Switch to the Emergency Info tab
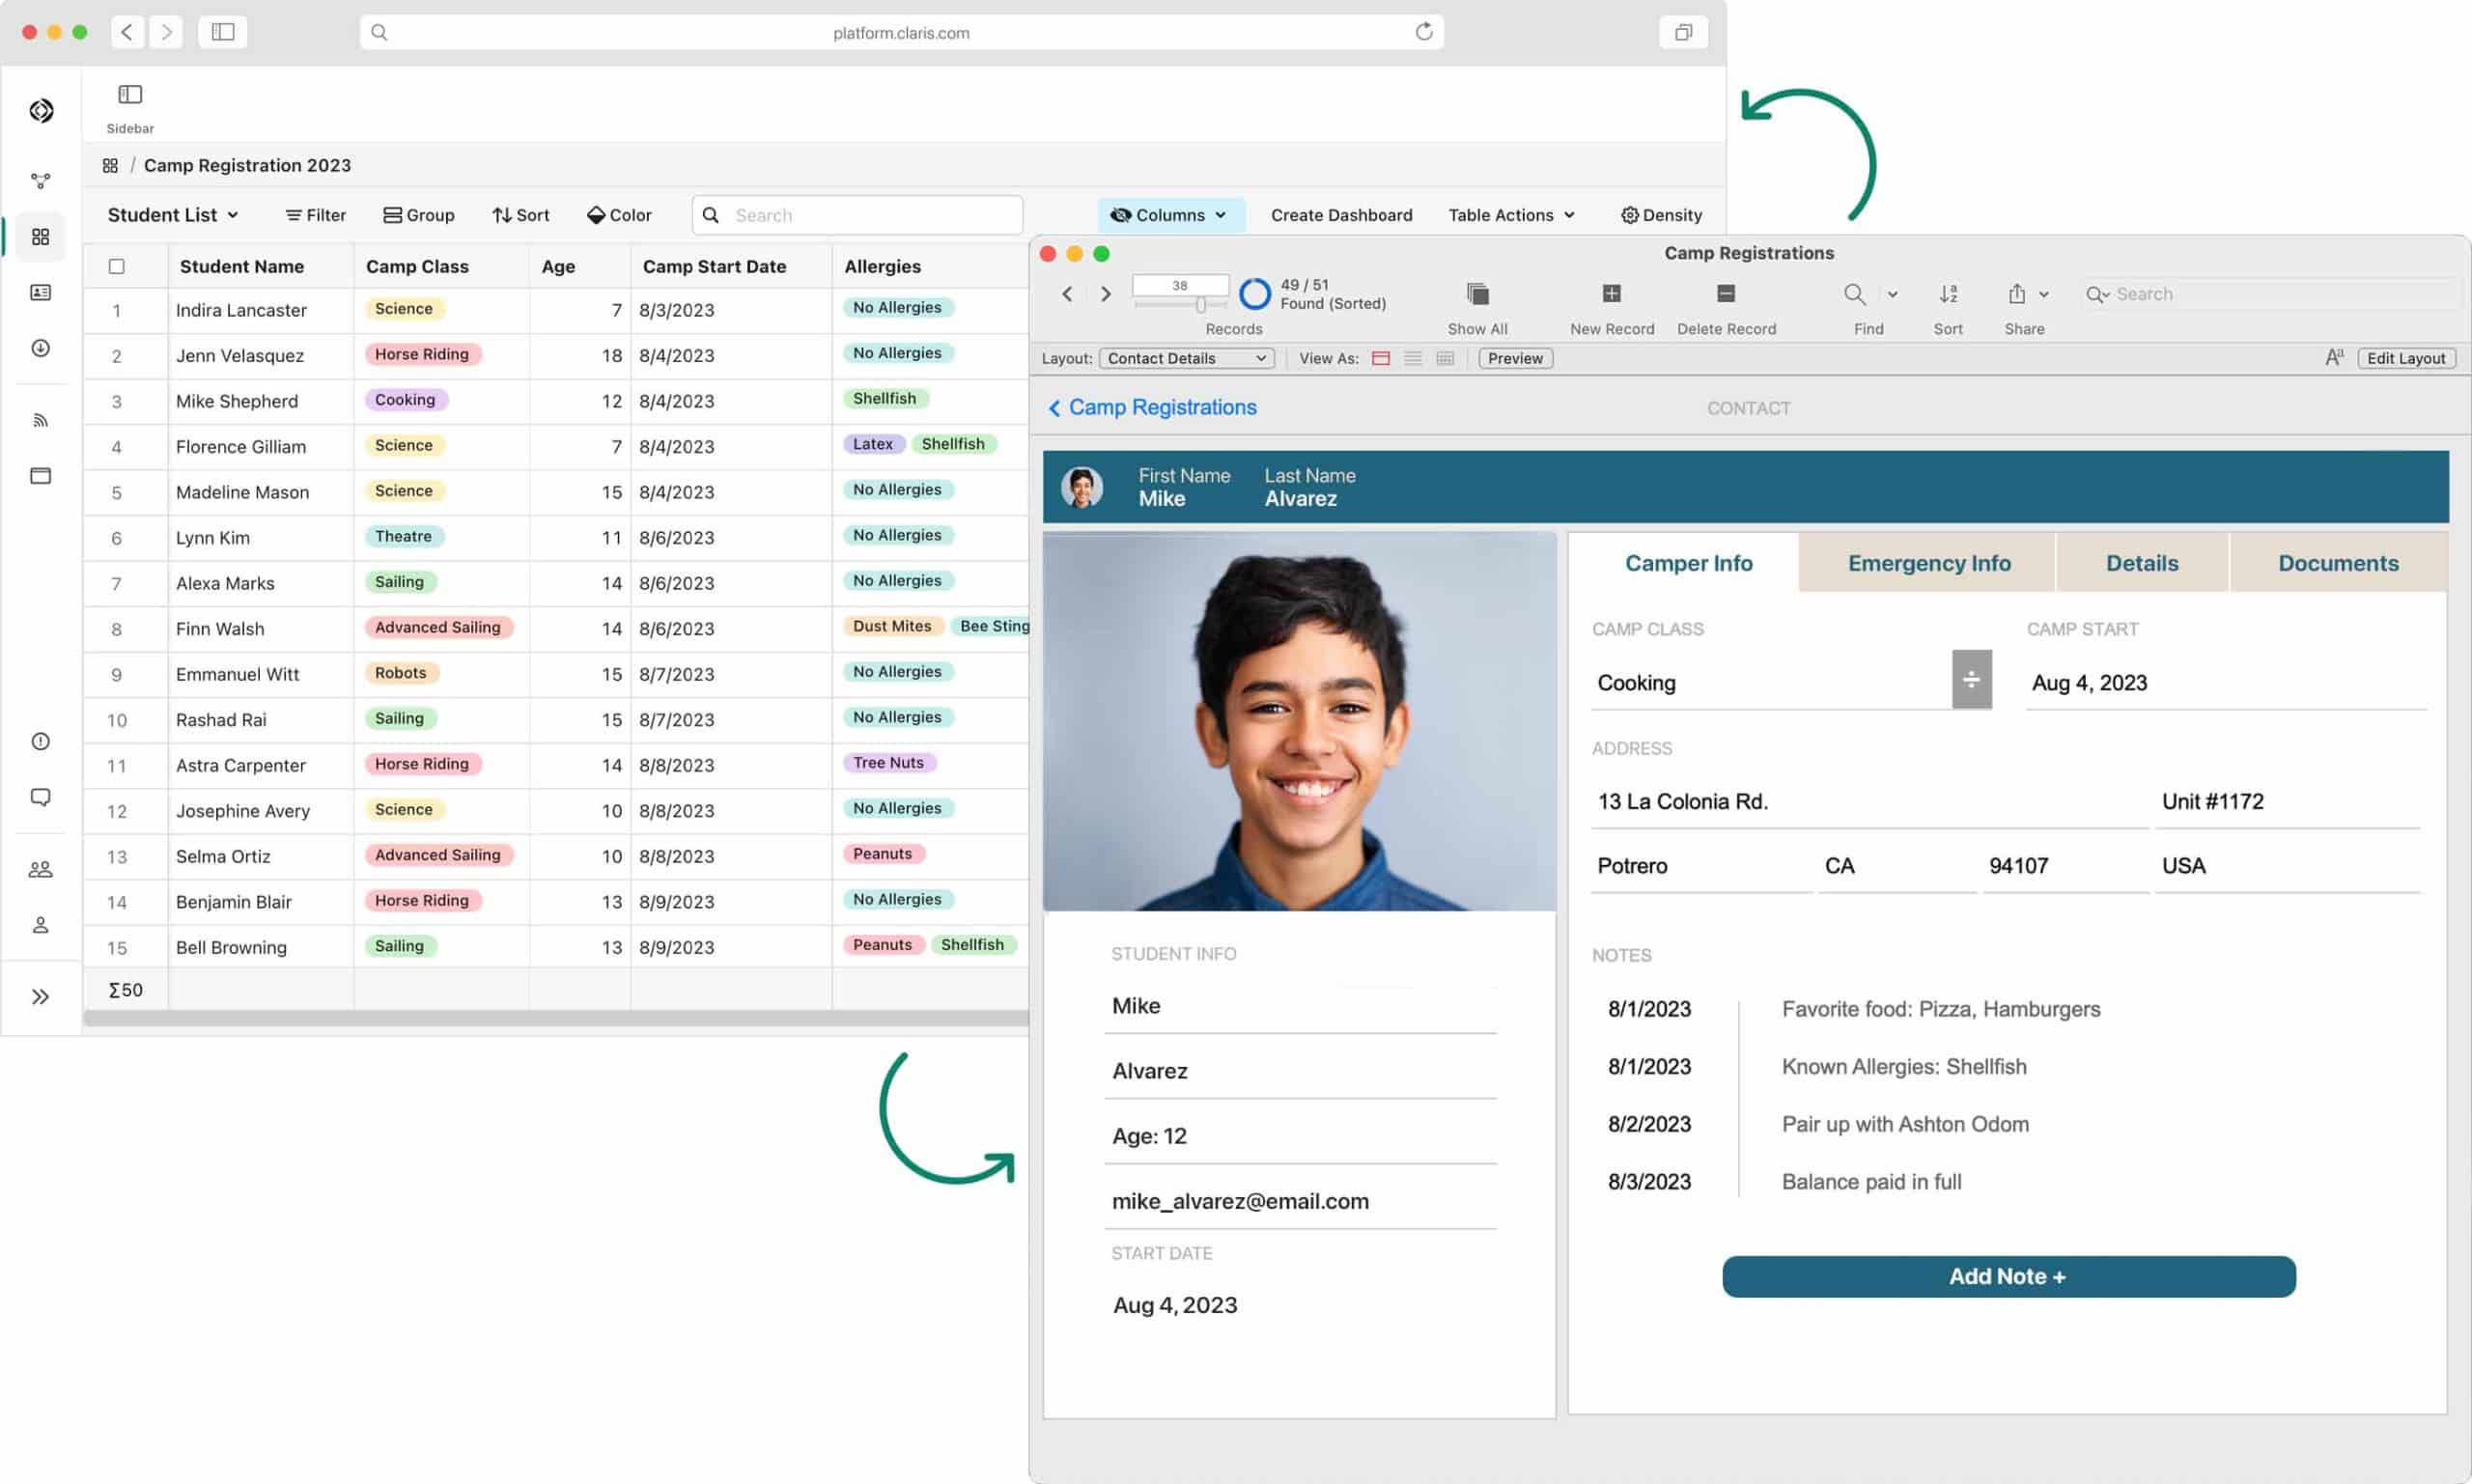 tap(1928, 563)
